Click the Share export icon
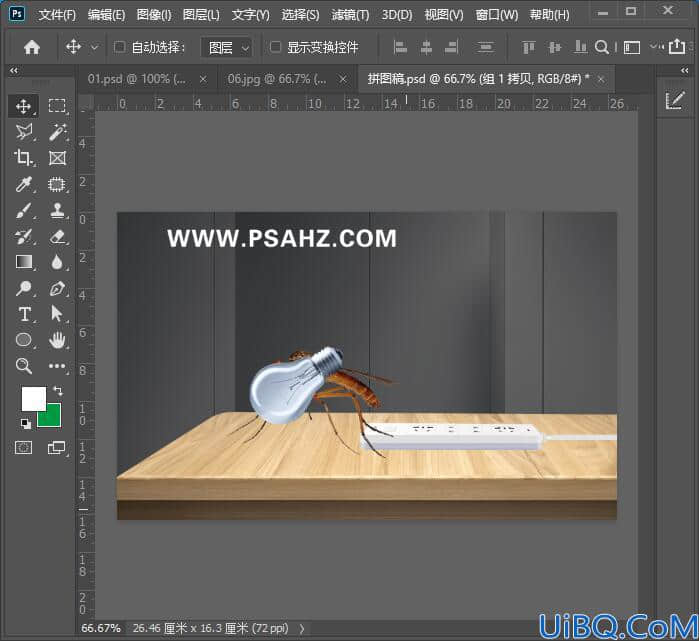 677,46
